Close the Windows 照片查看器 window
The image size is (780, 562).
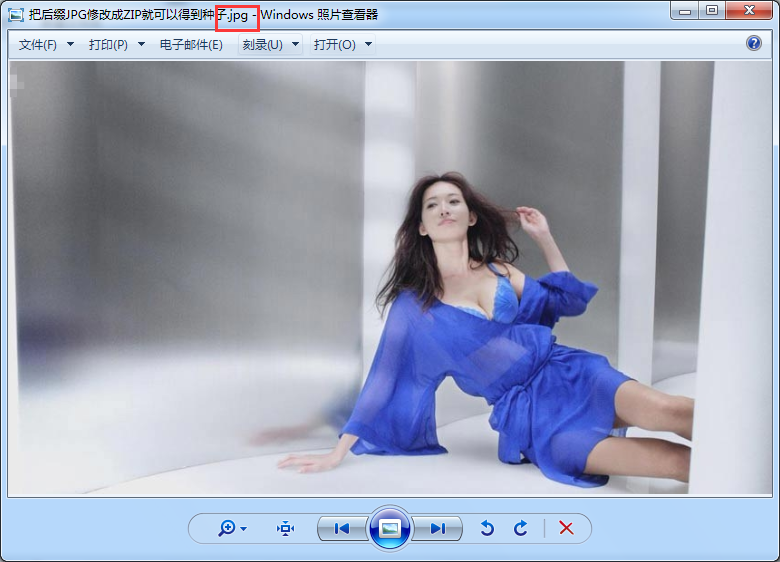(x=749, y=11)
